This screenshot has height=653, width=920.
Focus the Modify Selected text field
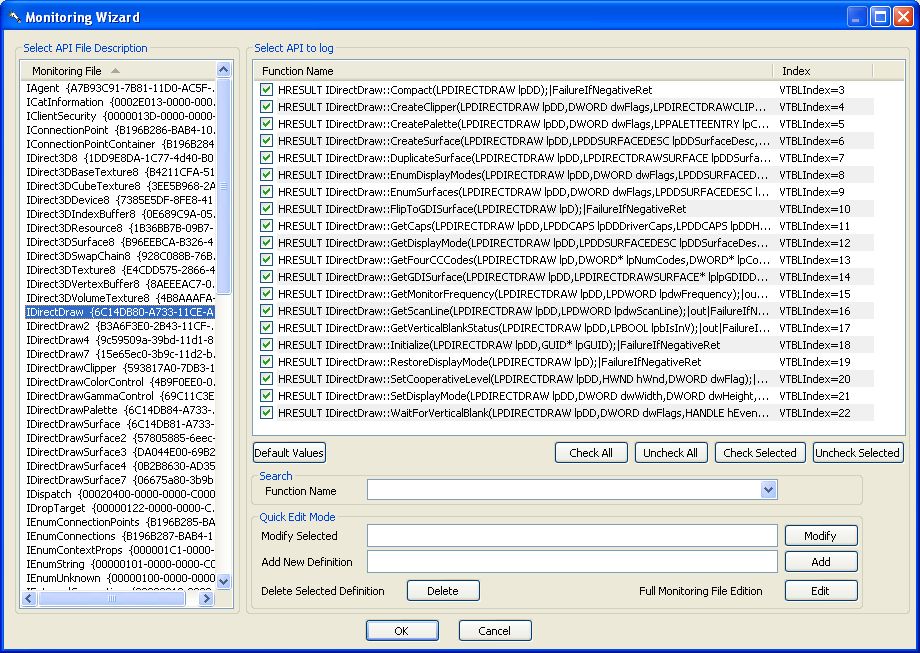click(572, 536)
